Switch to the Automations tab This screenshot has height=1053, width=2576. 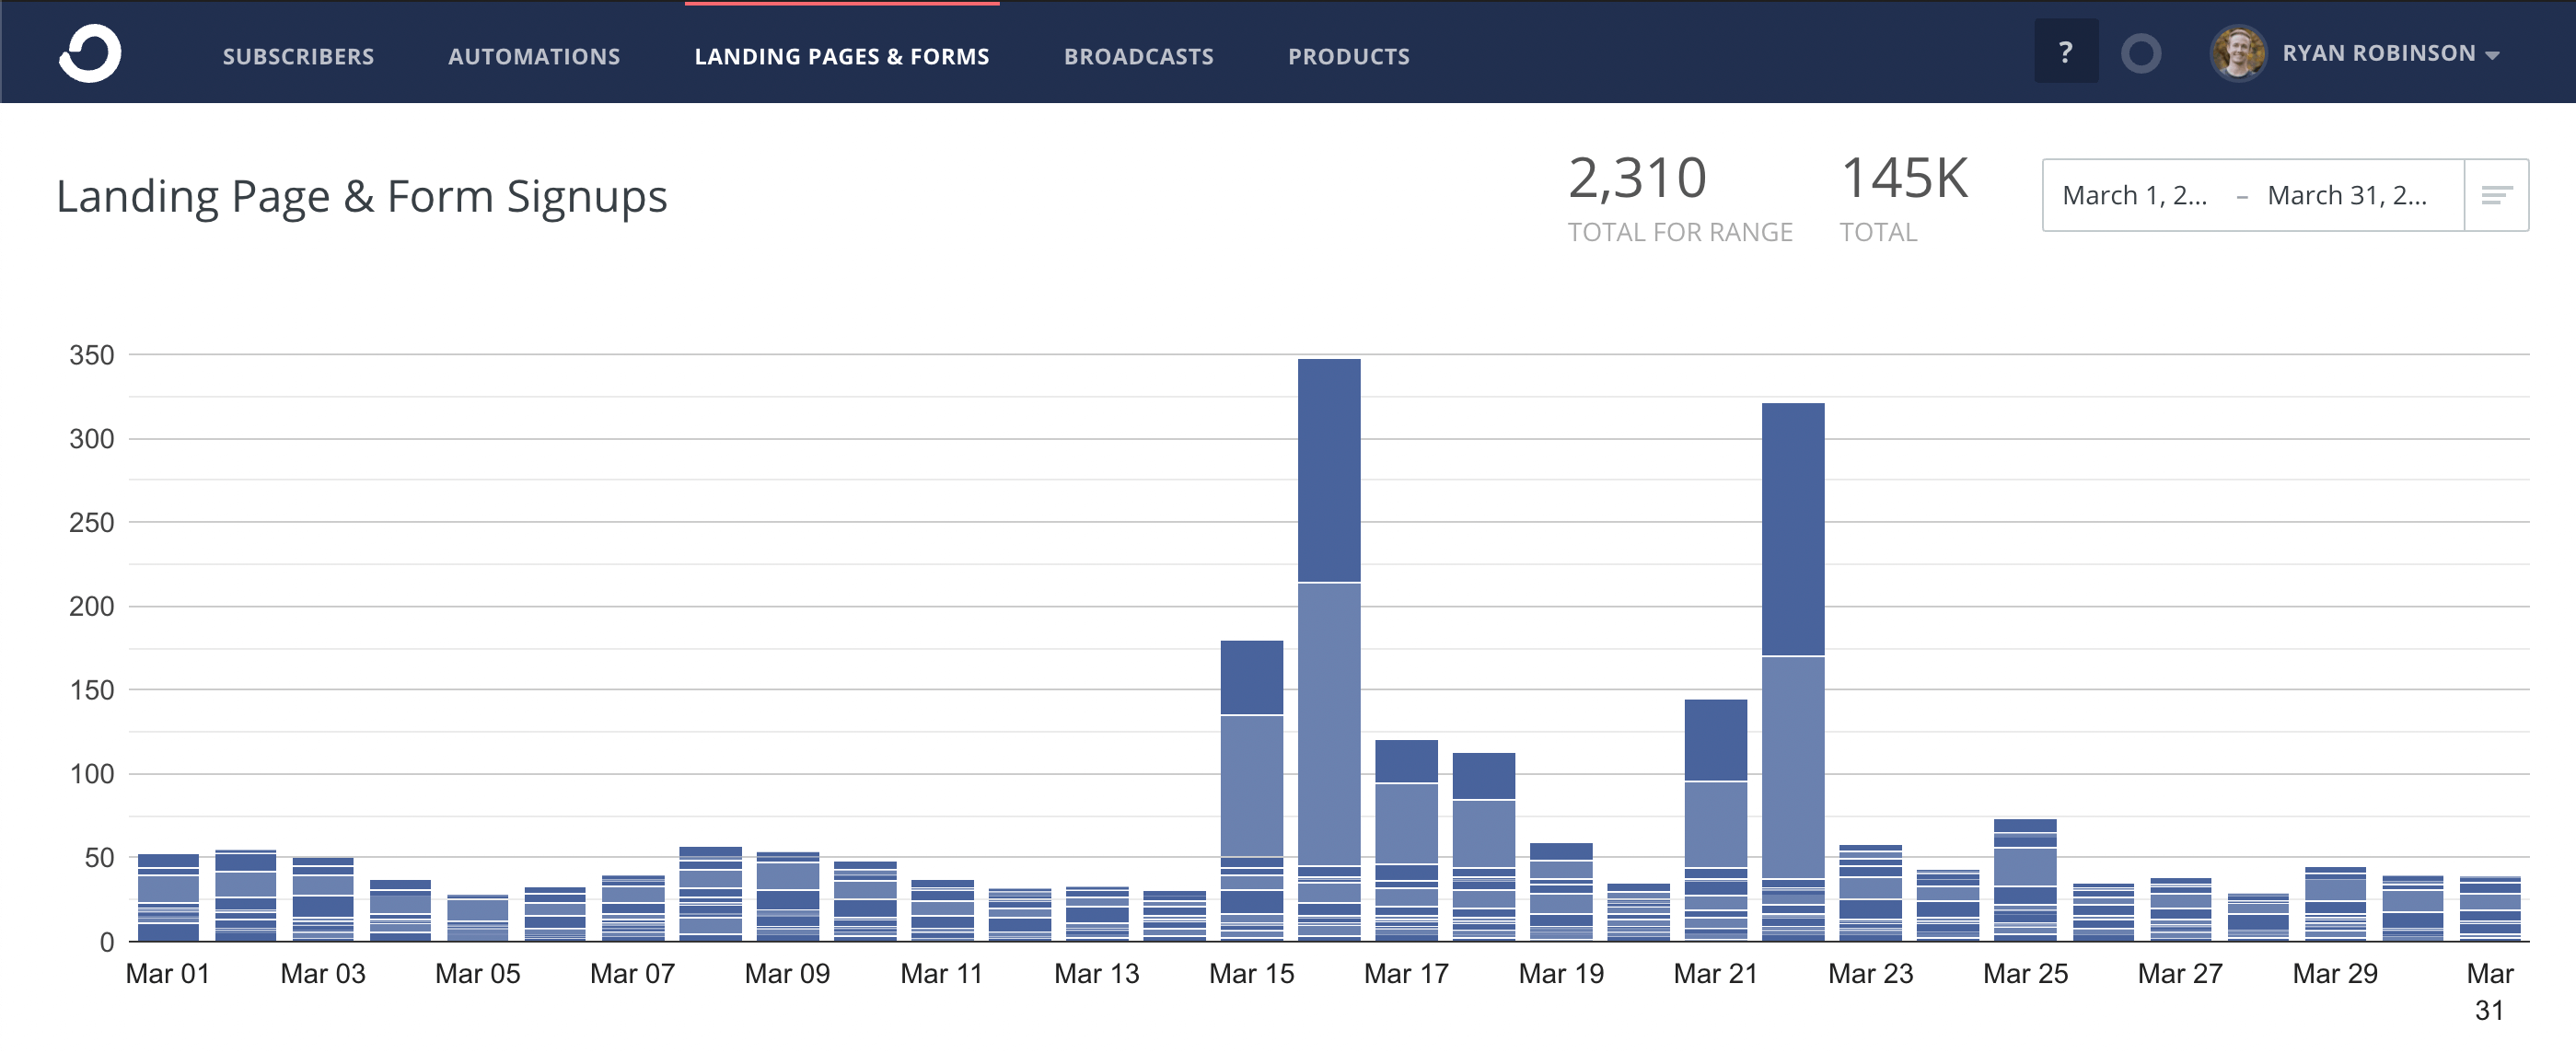(535, 56)
